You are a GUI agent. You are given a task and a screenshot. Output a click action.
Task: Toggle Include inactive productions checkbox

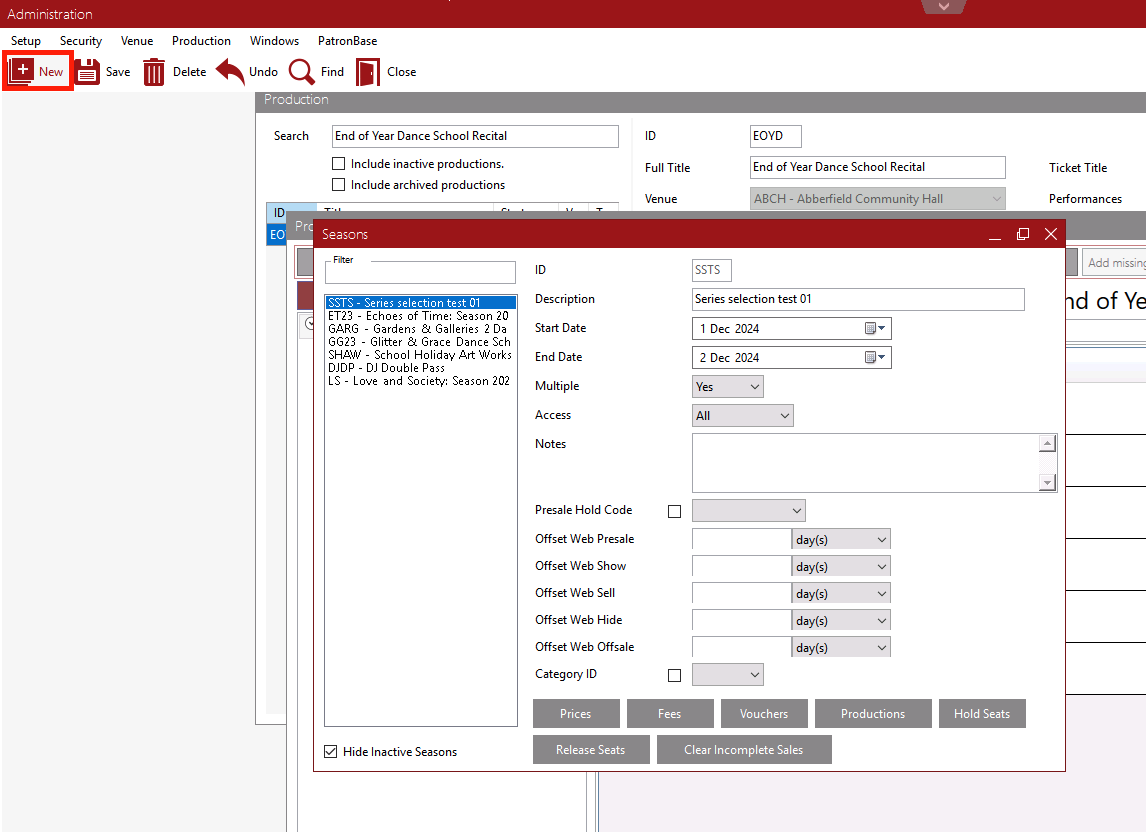338,164
